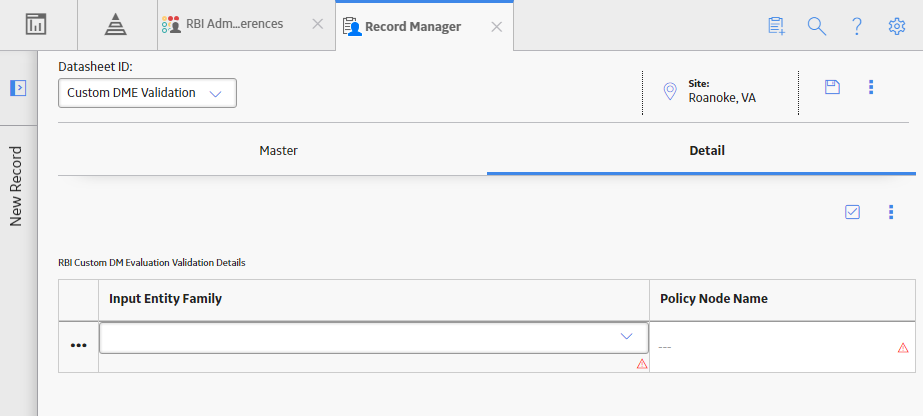This screenshot has width=923, height=416.
Task: Switch to the Master tab
Action: (x=278, y=151)
